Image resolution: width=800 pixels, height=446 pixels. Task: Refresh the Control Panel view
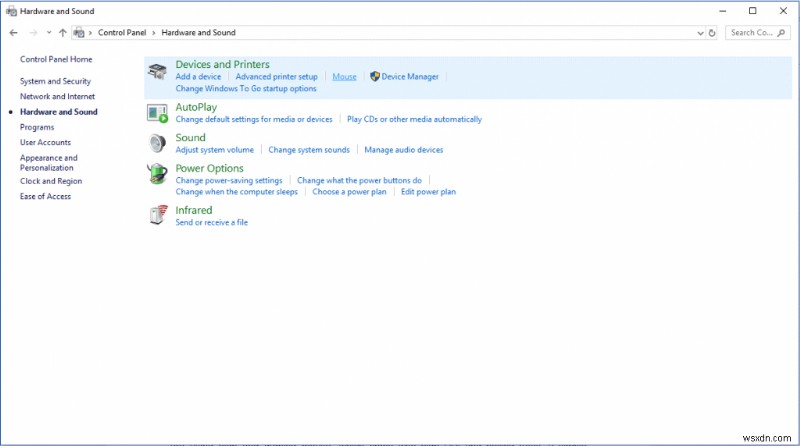(x=712, y=33)
